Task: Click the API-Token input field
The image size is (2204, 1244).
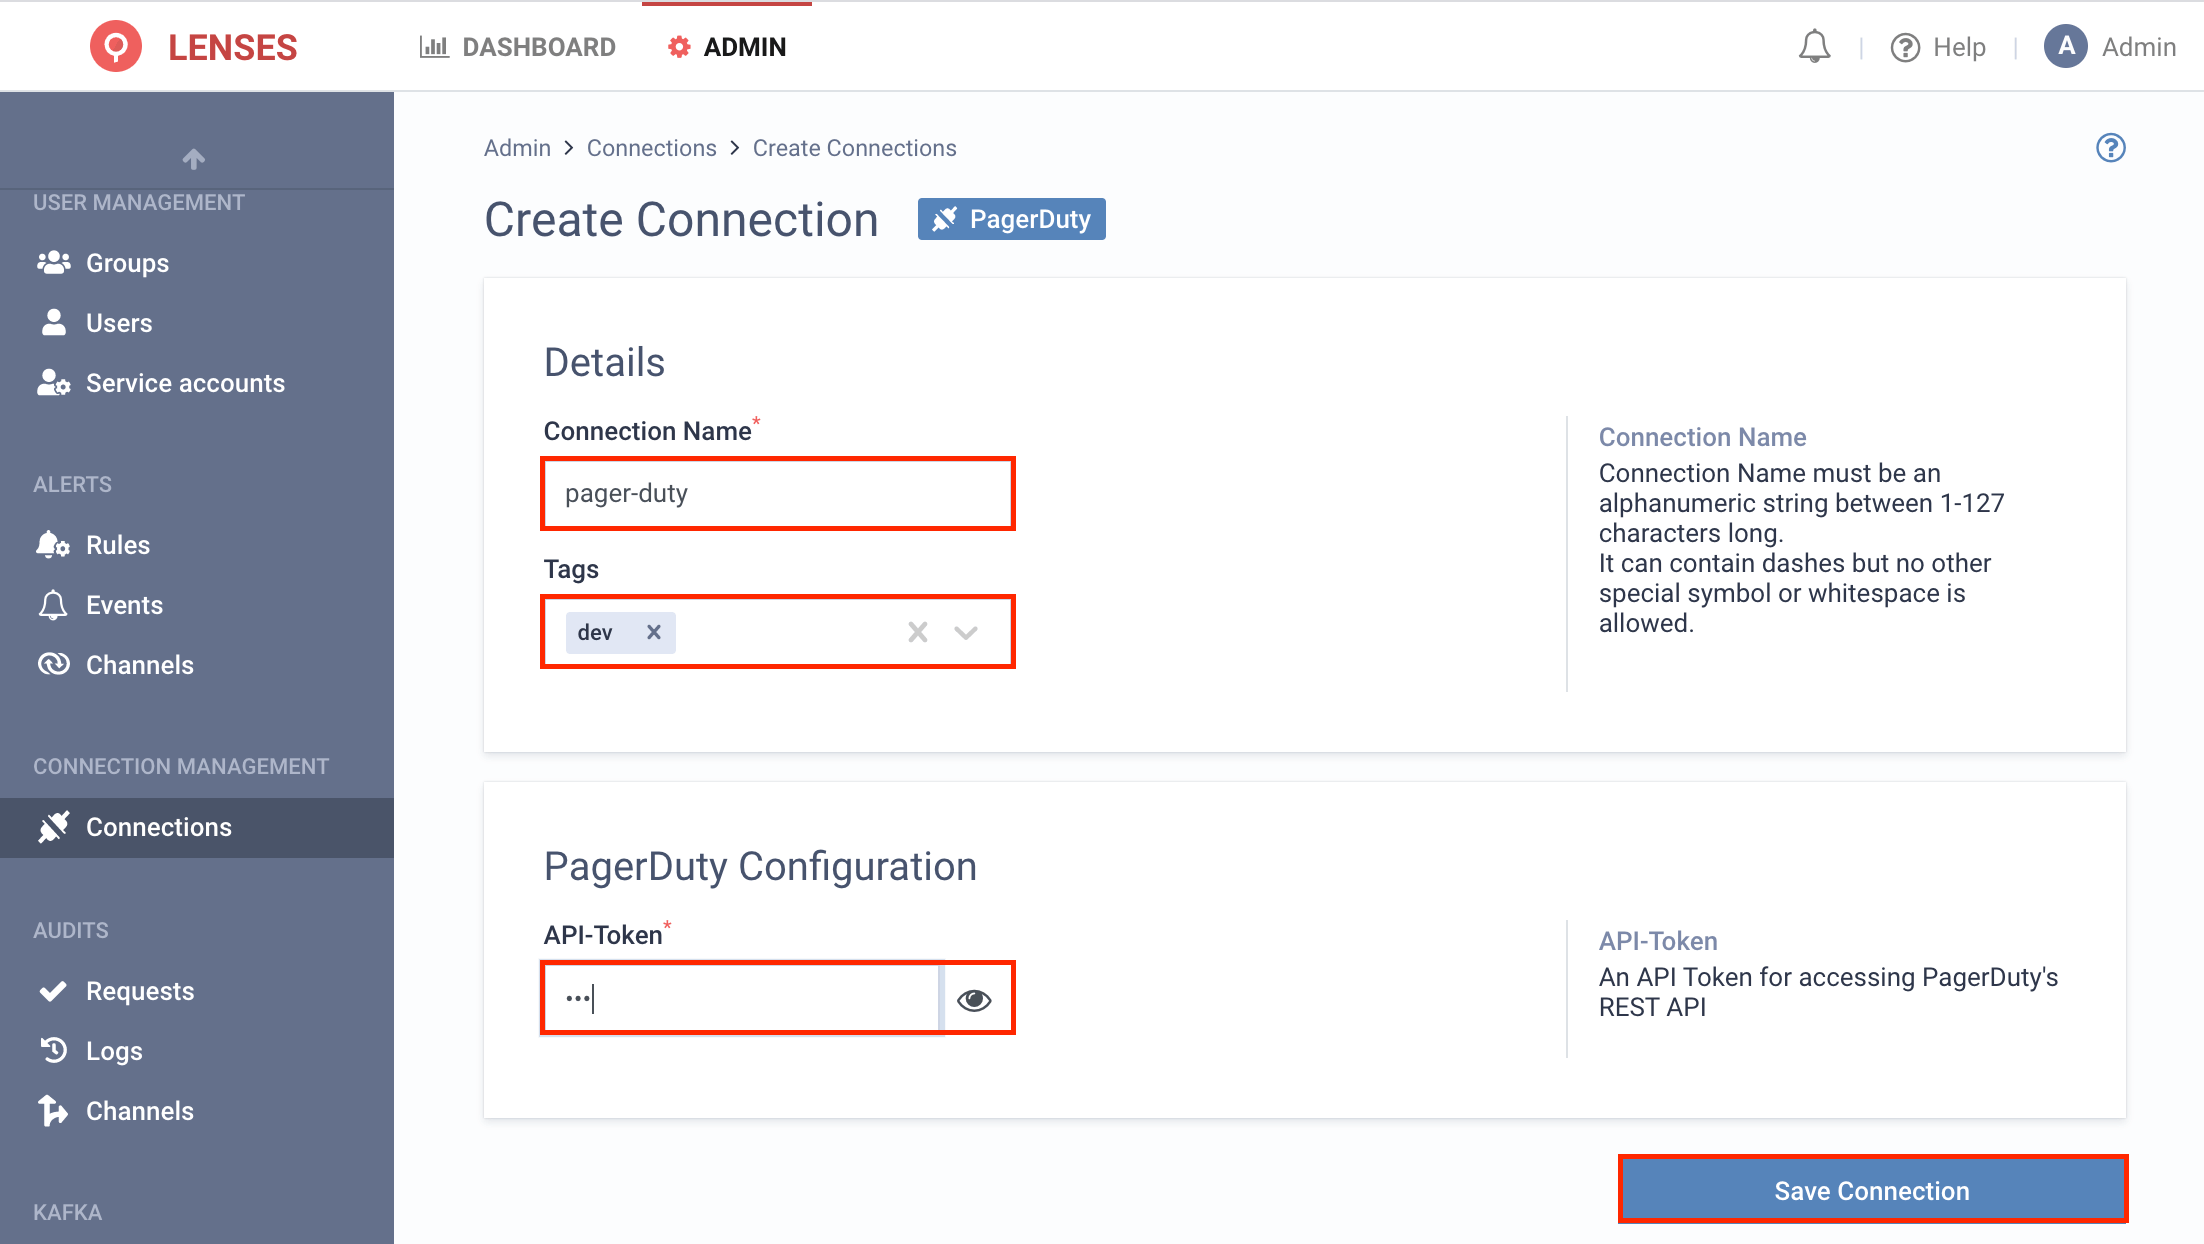Action: 745,999
